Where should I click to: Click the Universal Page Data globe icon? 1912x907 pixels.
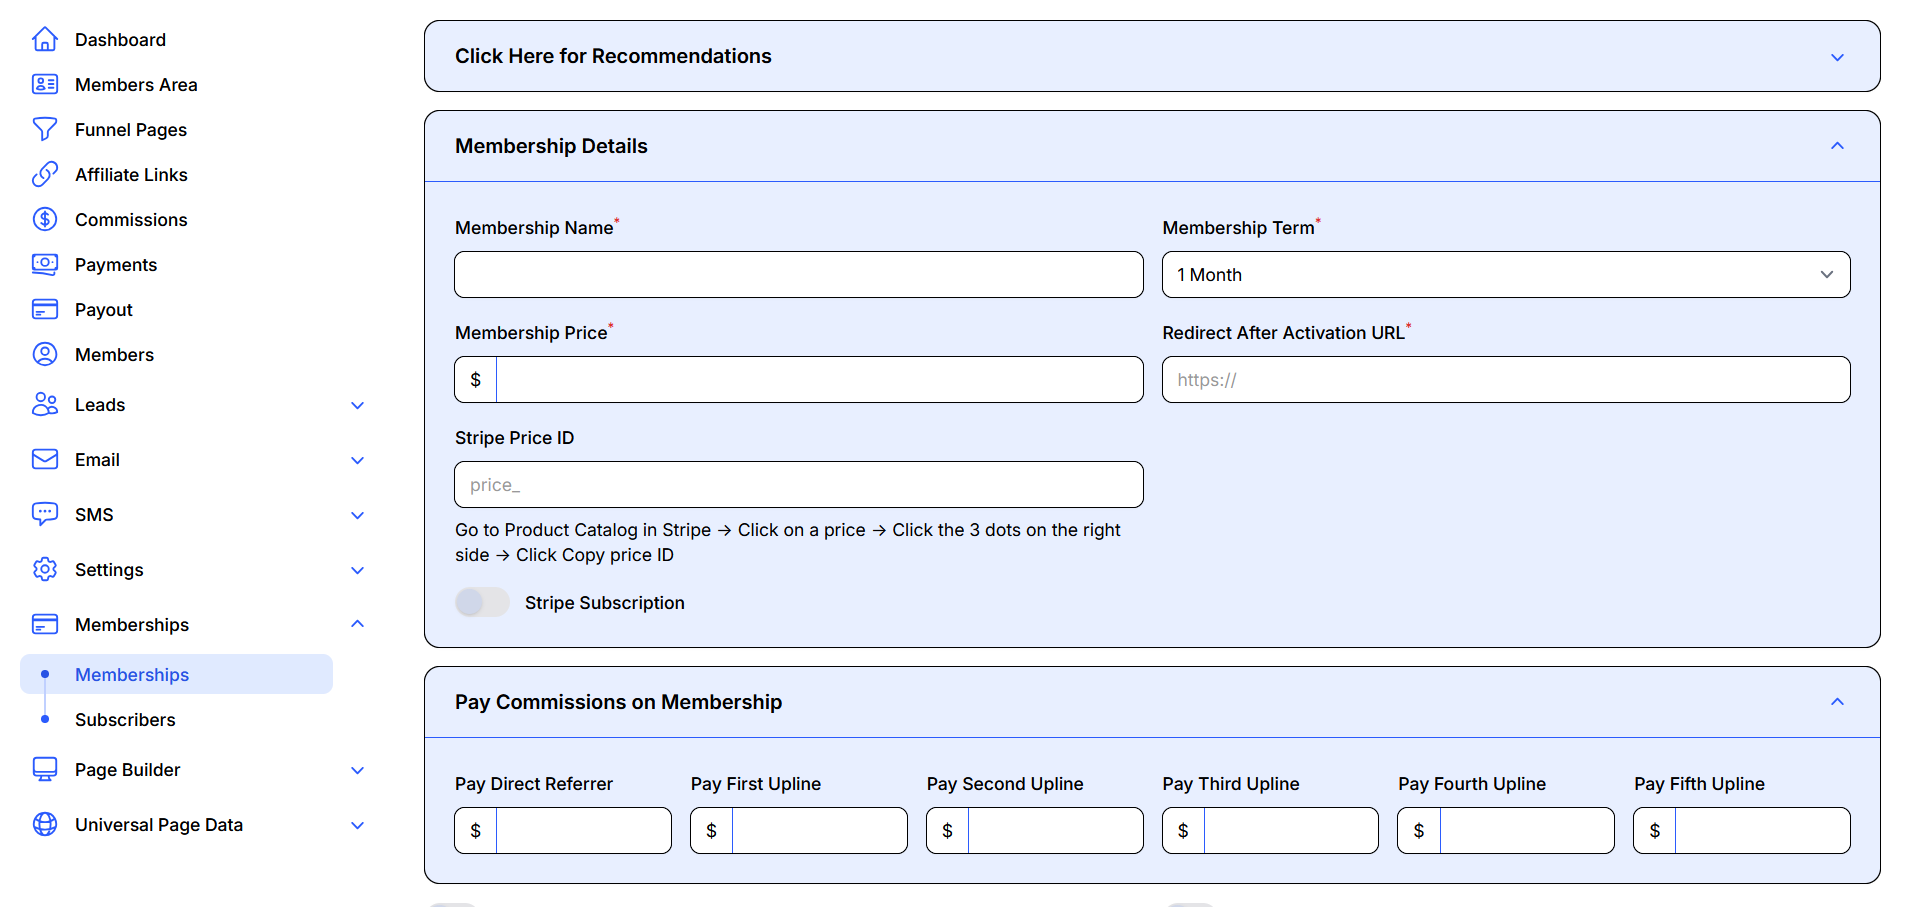tap(45, 825)
